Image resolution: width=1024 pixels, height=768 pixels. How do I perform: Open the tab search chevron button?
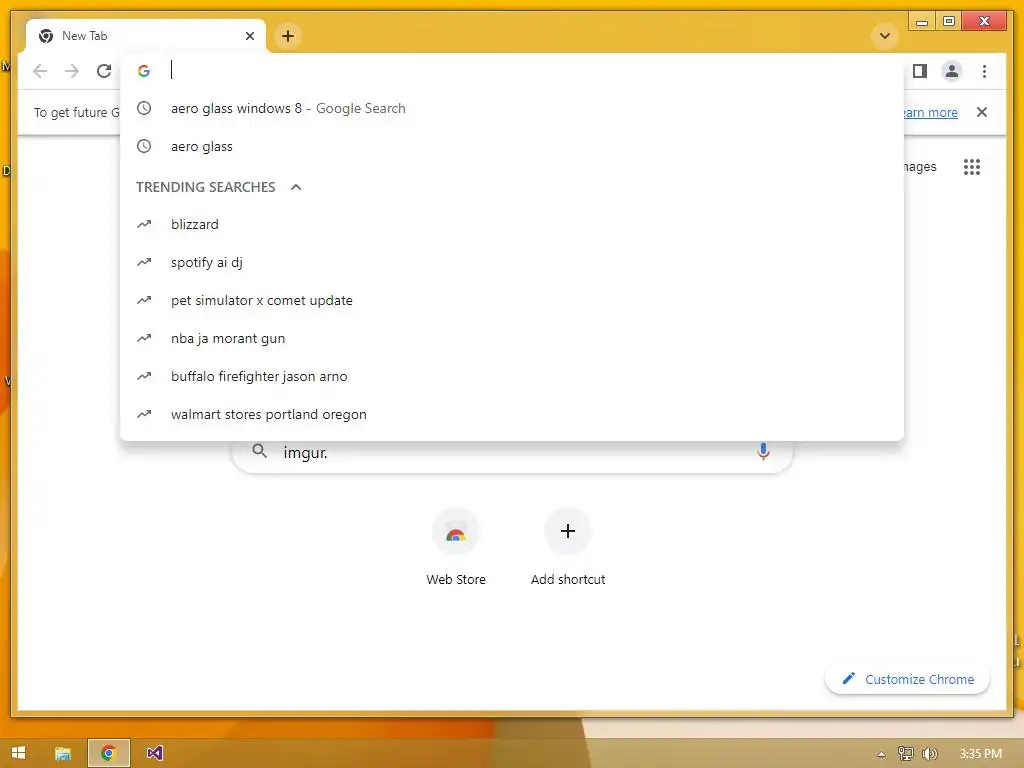[885, 36]
